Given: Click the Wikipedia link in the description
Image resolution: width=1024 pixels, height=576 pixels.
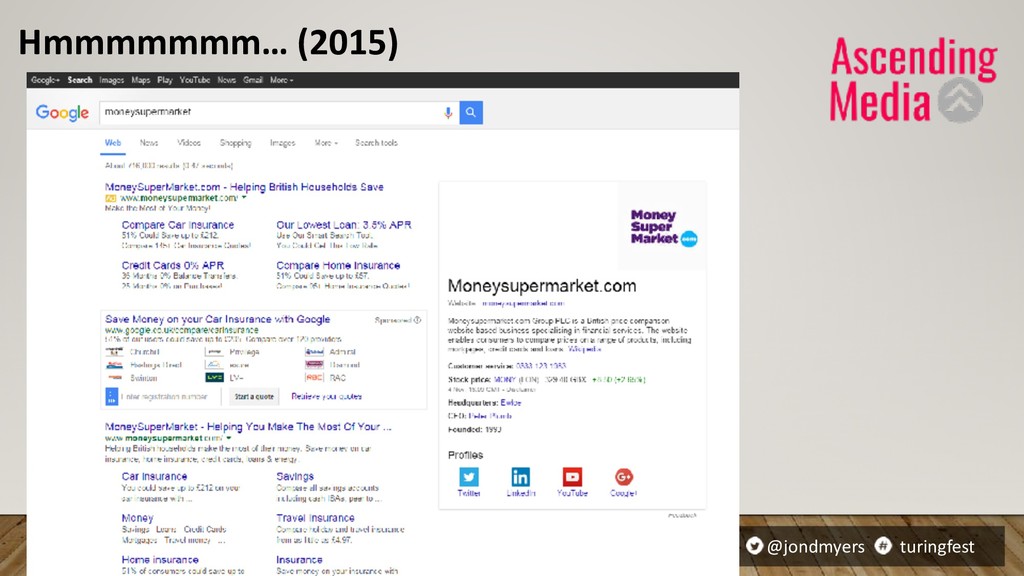Looking at the screenshot, I should click(x=584, y=349).
